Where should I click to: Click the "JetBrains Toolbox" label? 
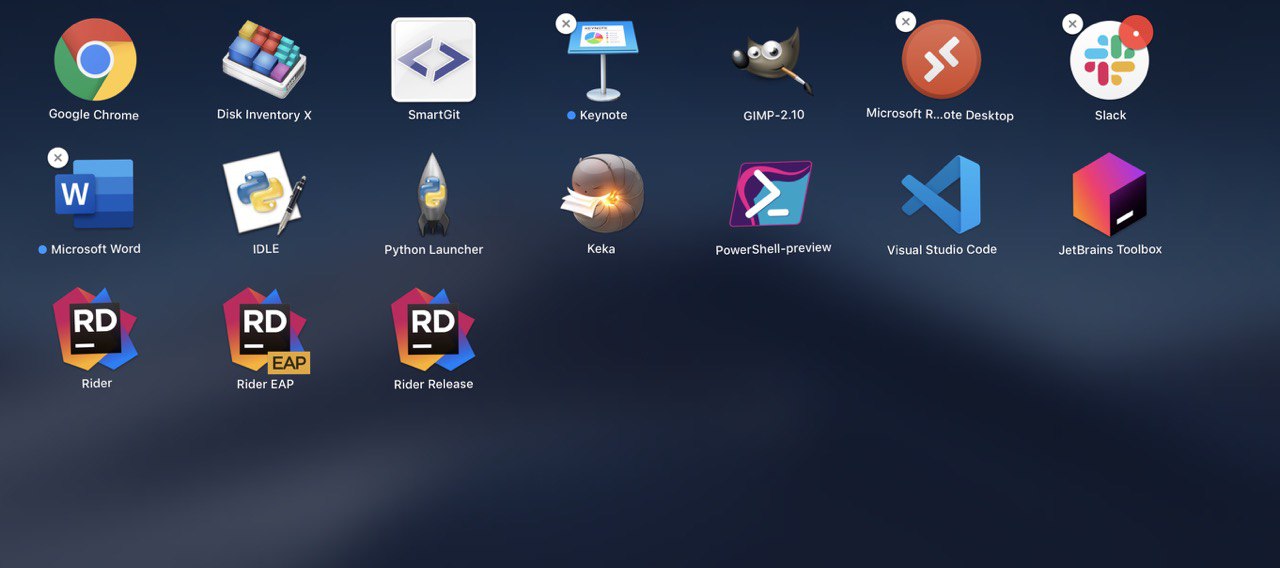[x=1110, y=249]
